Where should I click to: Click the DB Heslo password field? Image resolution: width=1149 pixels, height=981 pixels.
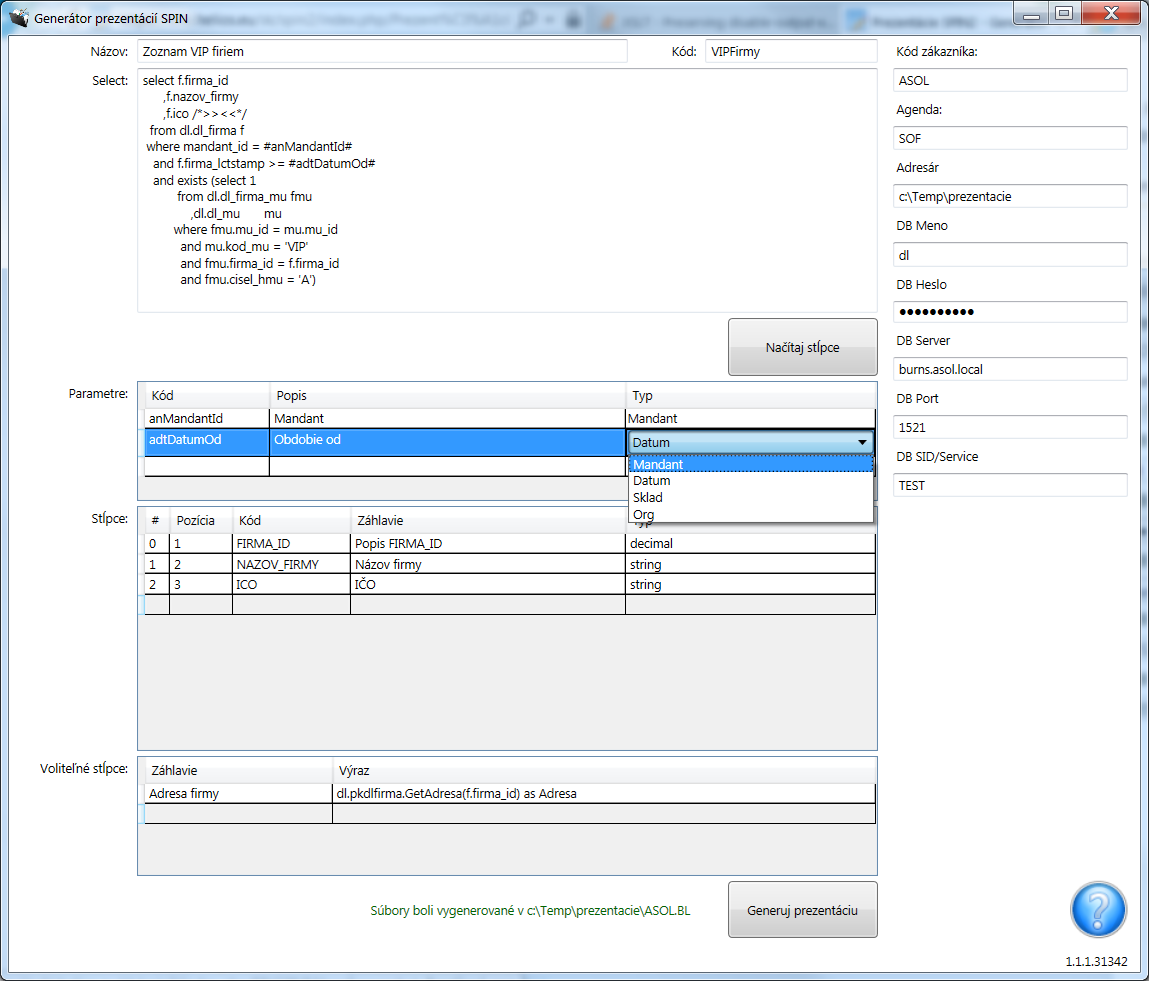[1010, 312]
